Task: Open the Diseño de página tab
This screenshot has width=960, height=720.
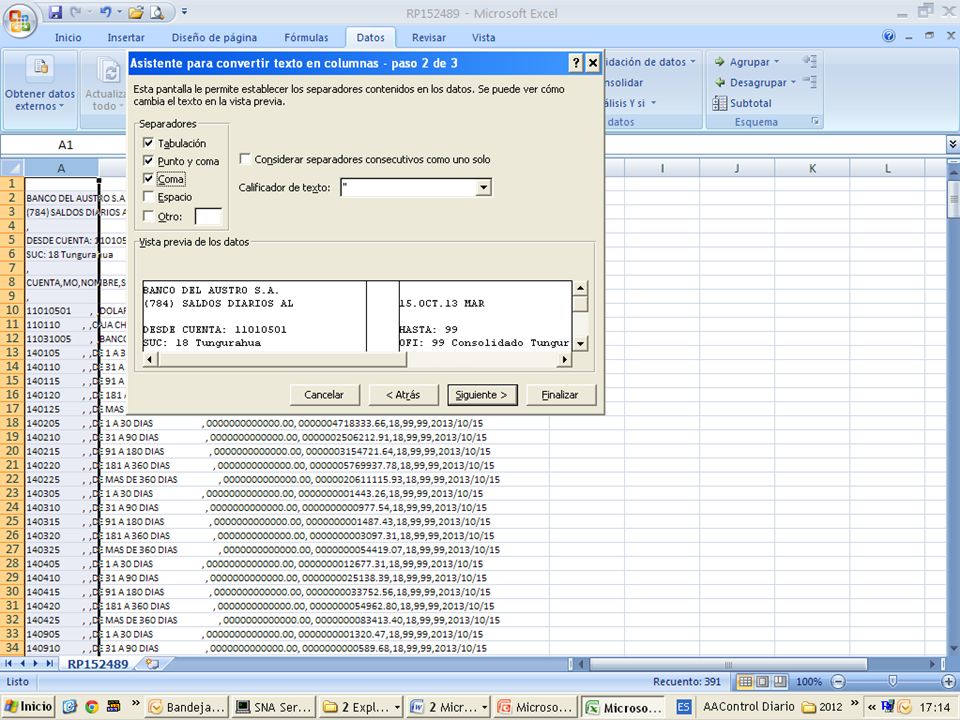Action: tap(214, 37)
